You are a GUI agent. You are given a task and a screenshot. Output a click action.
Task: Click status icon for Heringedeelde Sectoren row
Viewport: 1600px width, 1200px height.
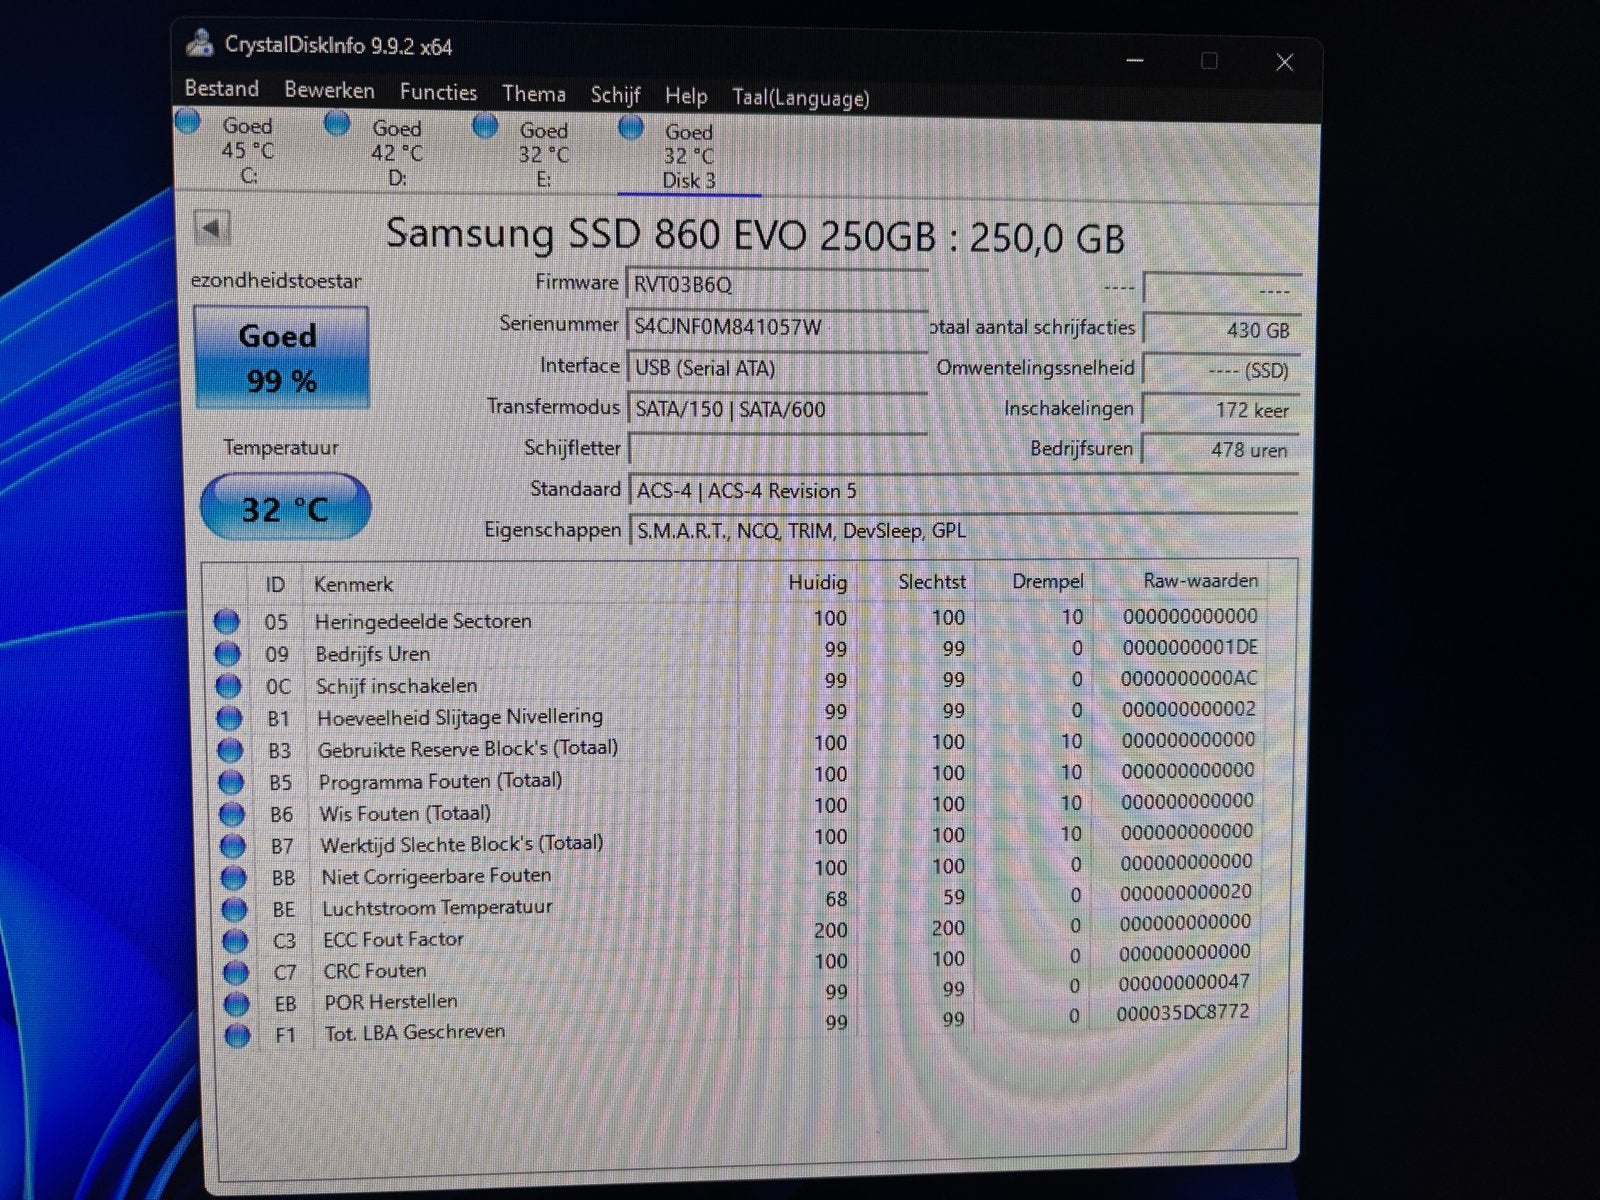pyautogui.click(x=227, y=622)
